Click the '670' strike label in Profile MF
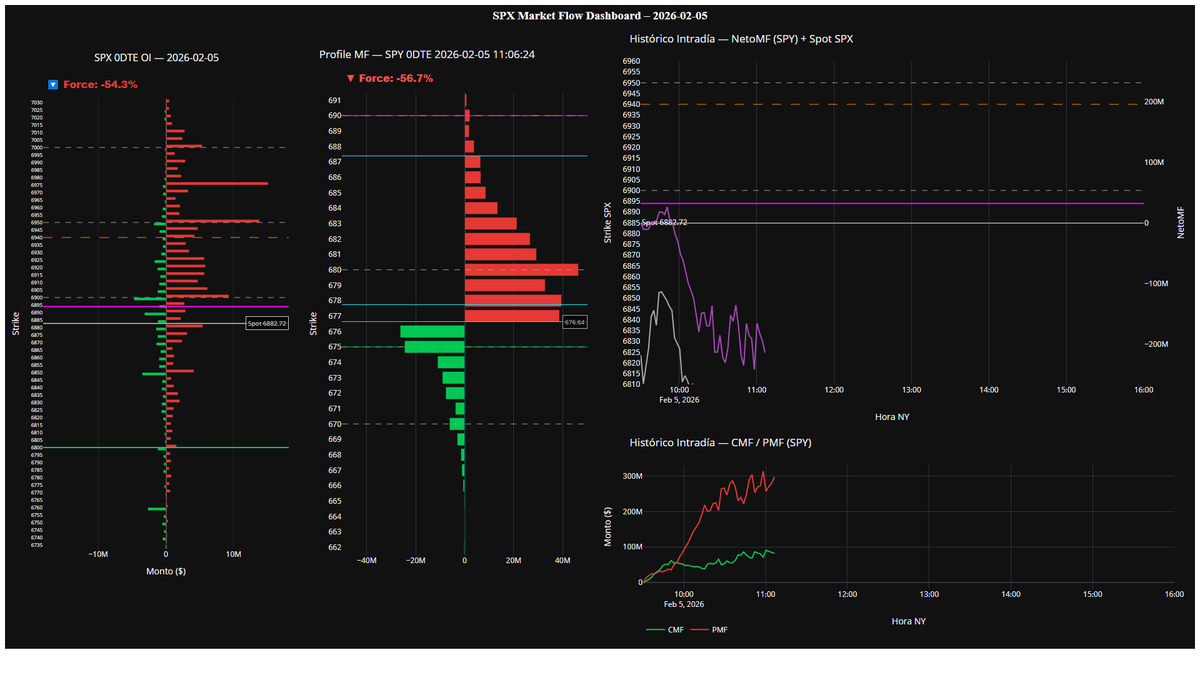 pos(335,424)
